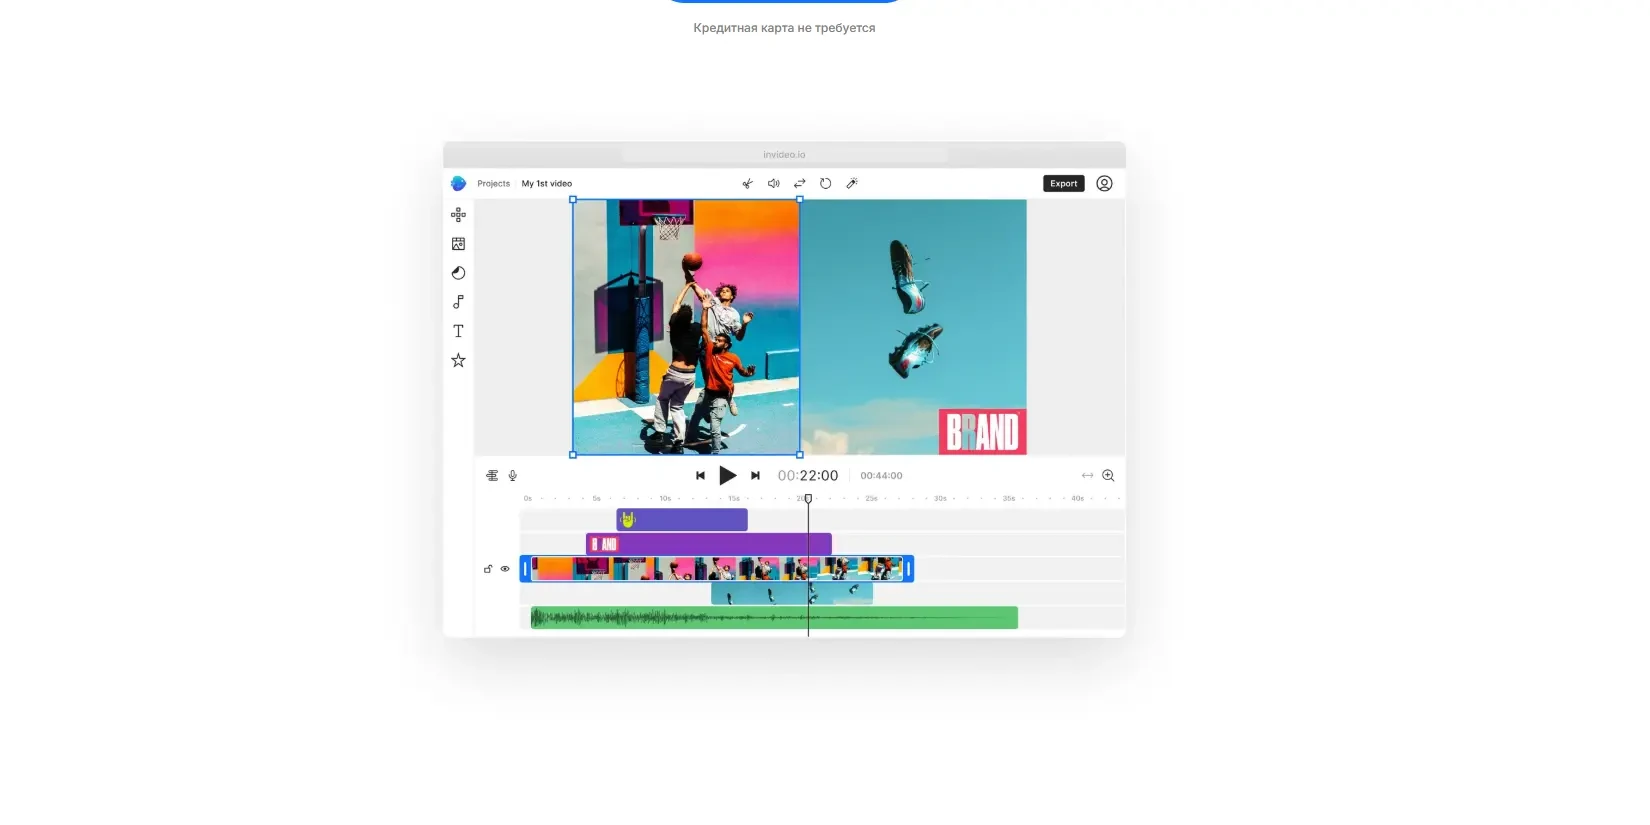Select the Text tool in sidebar

[458, 331]
